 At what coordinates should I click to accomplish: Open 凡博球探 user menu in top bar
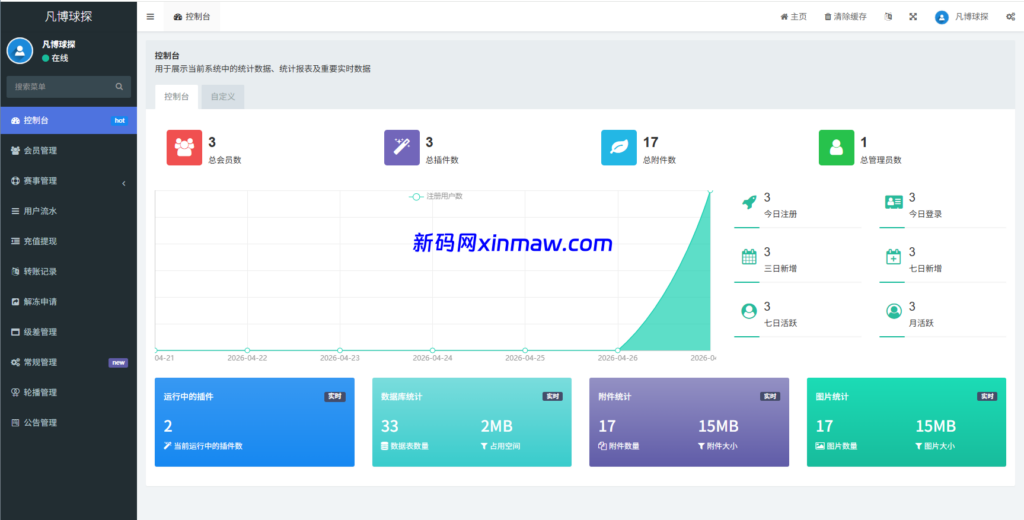(961, 17)
